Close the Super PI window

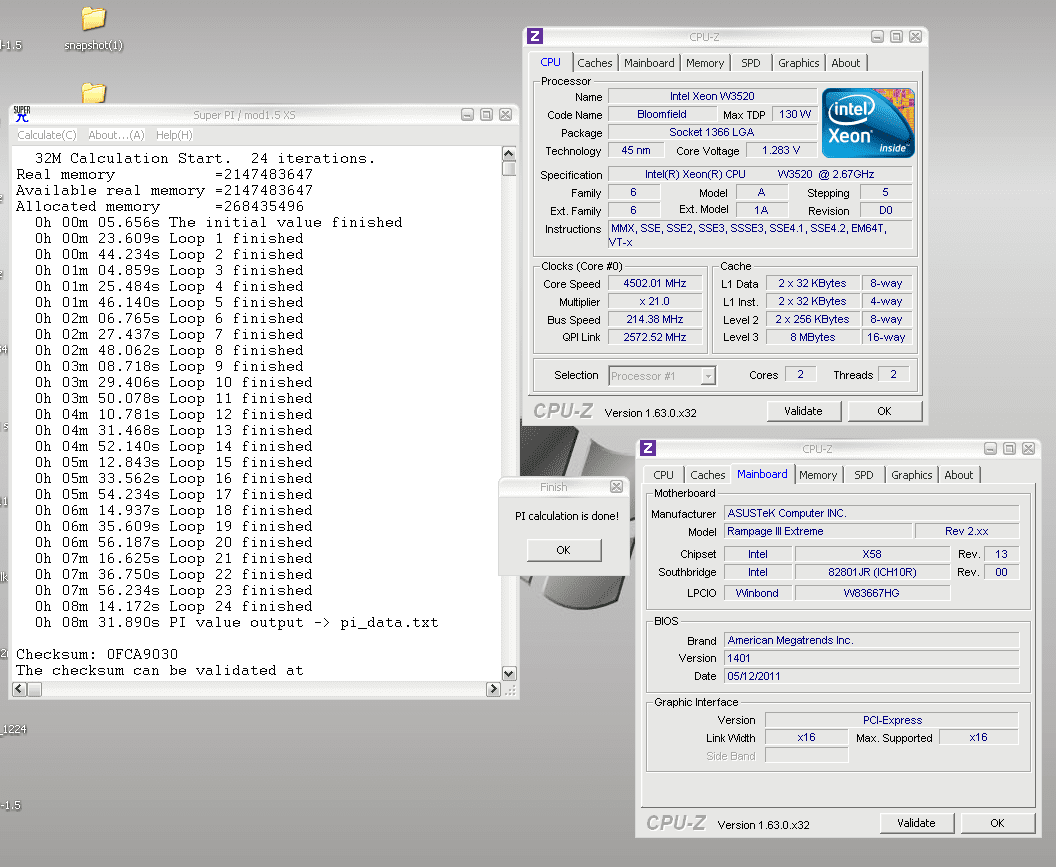pyautogui.click(x=505, y=115)
